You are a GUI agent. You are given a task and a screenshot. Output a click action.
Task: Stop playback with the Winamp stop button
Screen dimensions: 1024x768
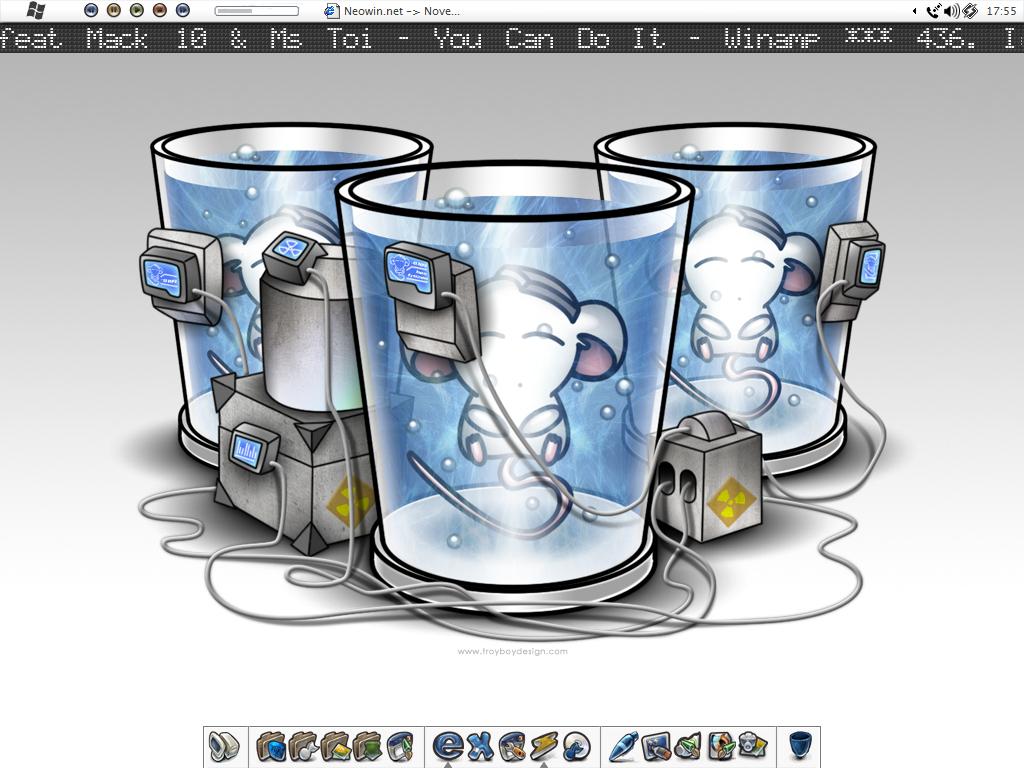click(x=159, y=10)
